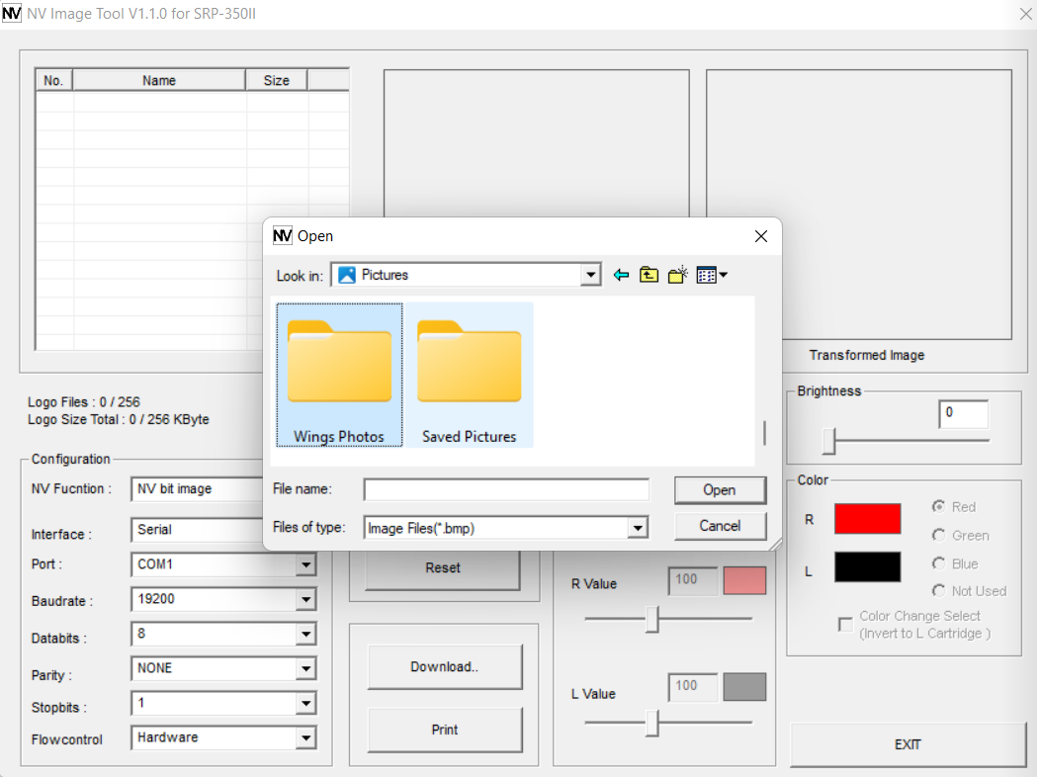Click the Up One Level folder icon

[x=649, y=275]
